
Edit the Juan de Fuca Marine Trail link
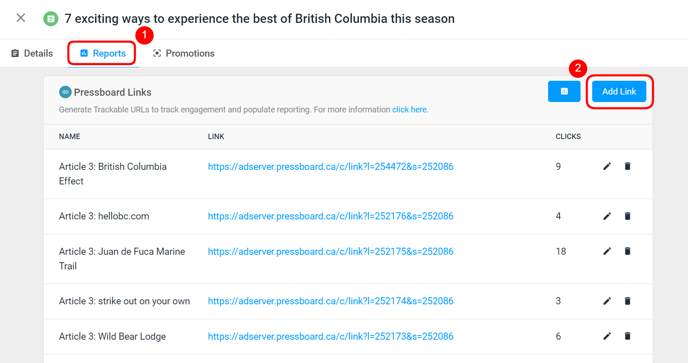[607, 251]
